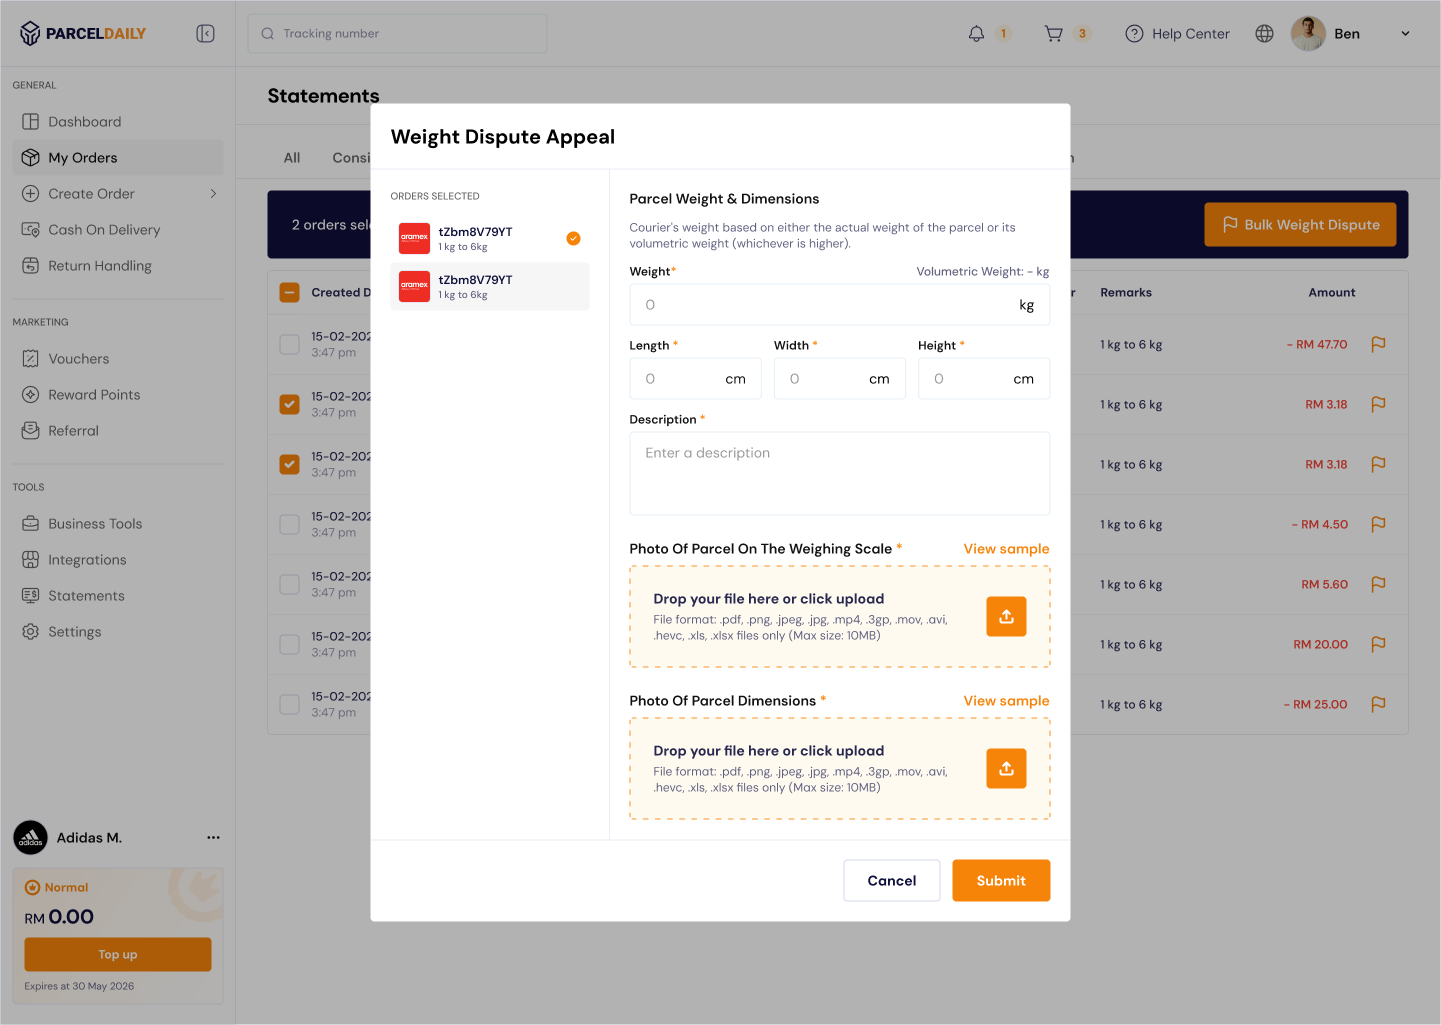Select the second tZbm8V79YT order in list
Screen dimensions: 1441x1025
pyautogui.click(x=490, y=287)
